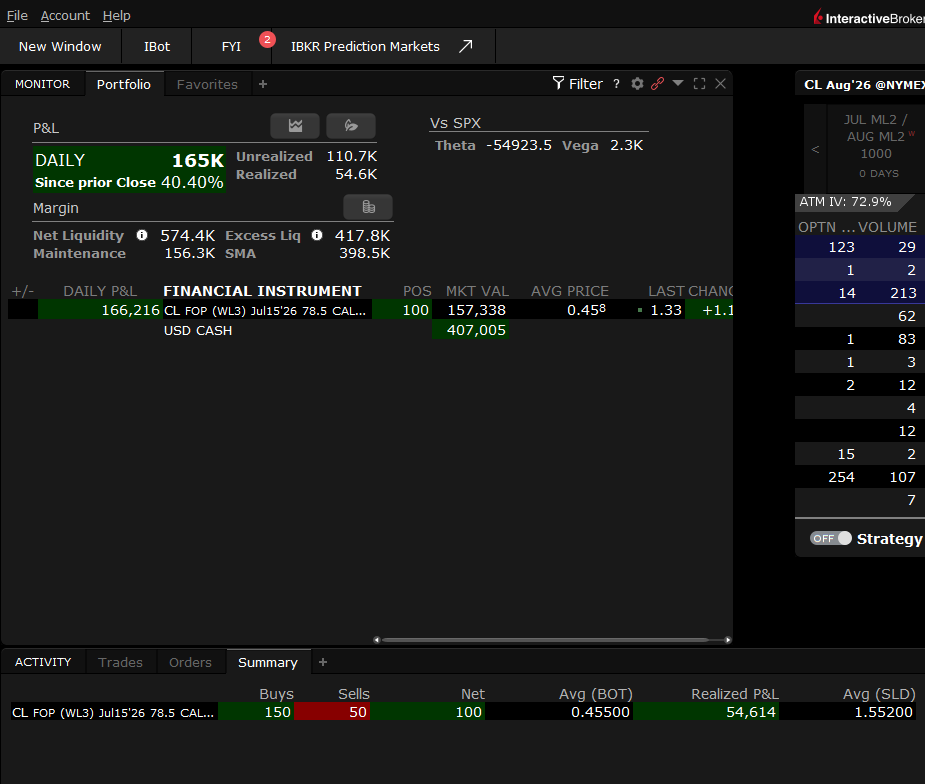Click the Filter label
The width and height of the screenshot is (925, 784).
586,84
